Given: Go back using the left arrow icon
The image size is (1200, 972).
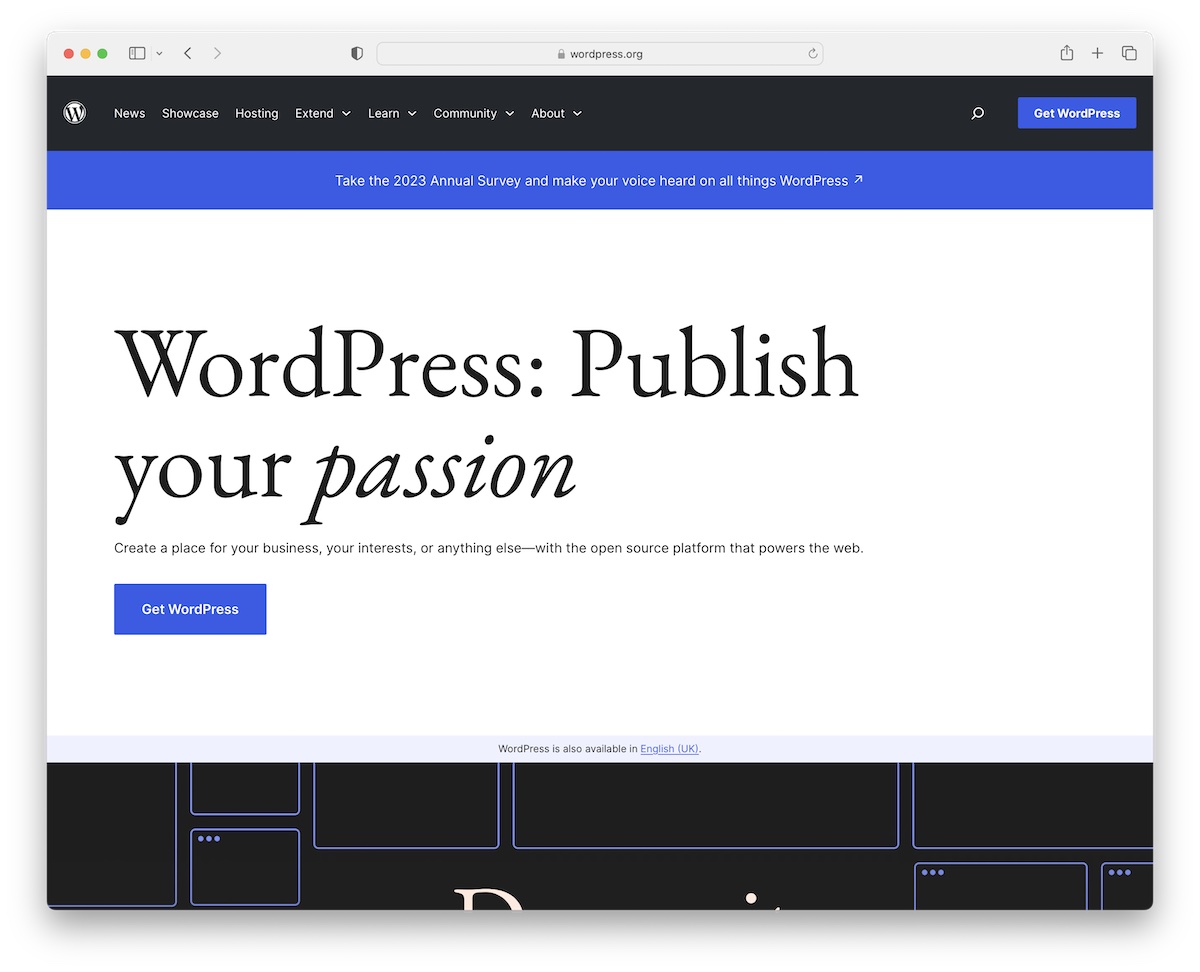Looking at the screenshot, I should pos(188,53).
